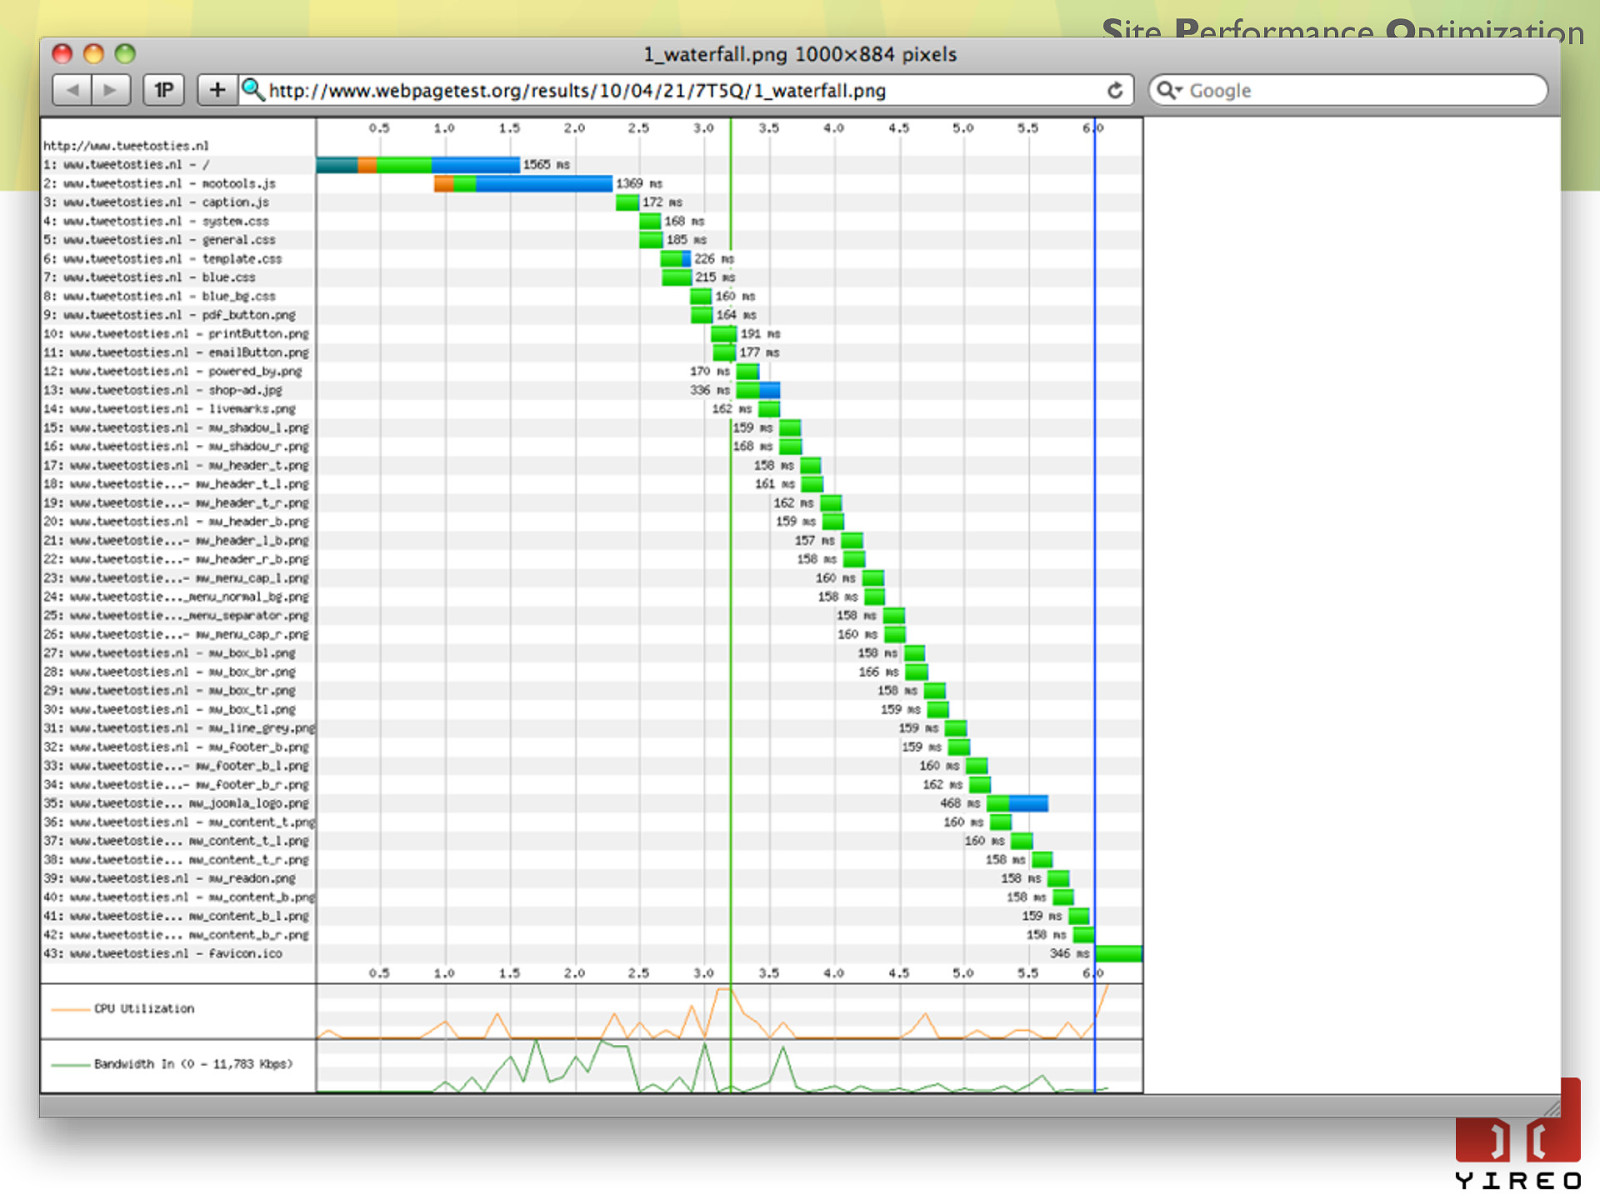1600x1200 pixels.
Task: Click the caption.js request row
Action: [x=592, y=202]
